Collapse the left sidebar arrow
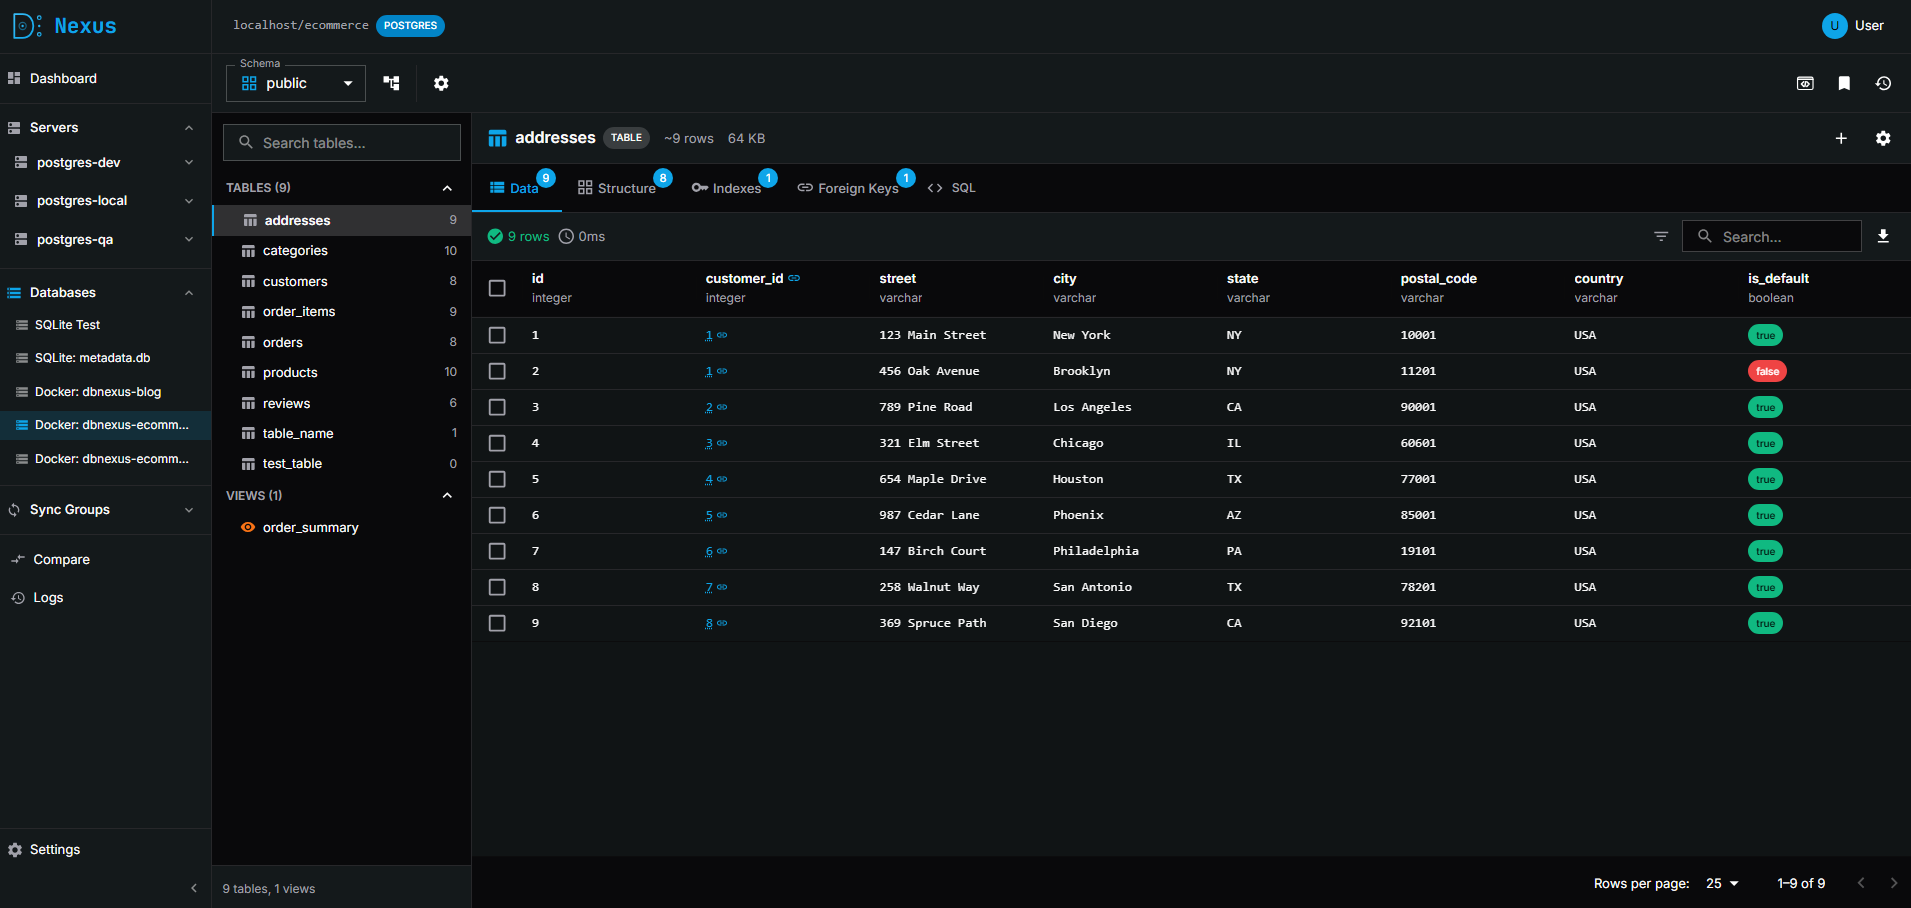 194,888
